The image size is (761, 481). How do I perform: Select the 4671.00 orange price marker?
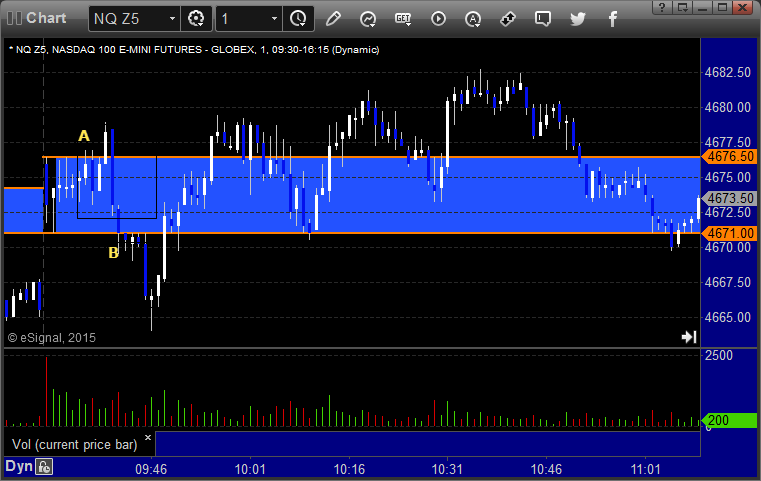(x=730, y=233)
